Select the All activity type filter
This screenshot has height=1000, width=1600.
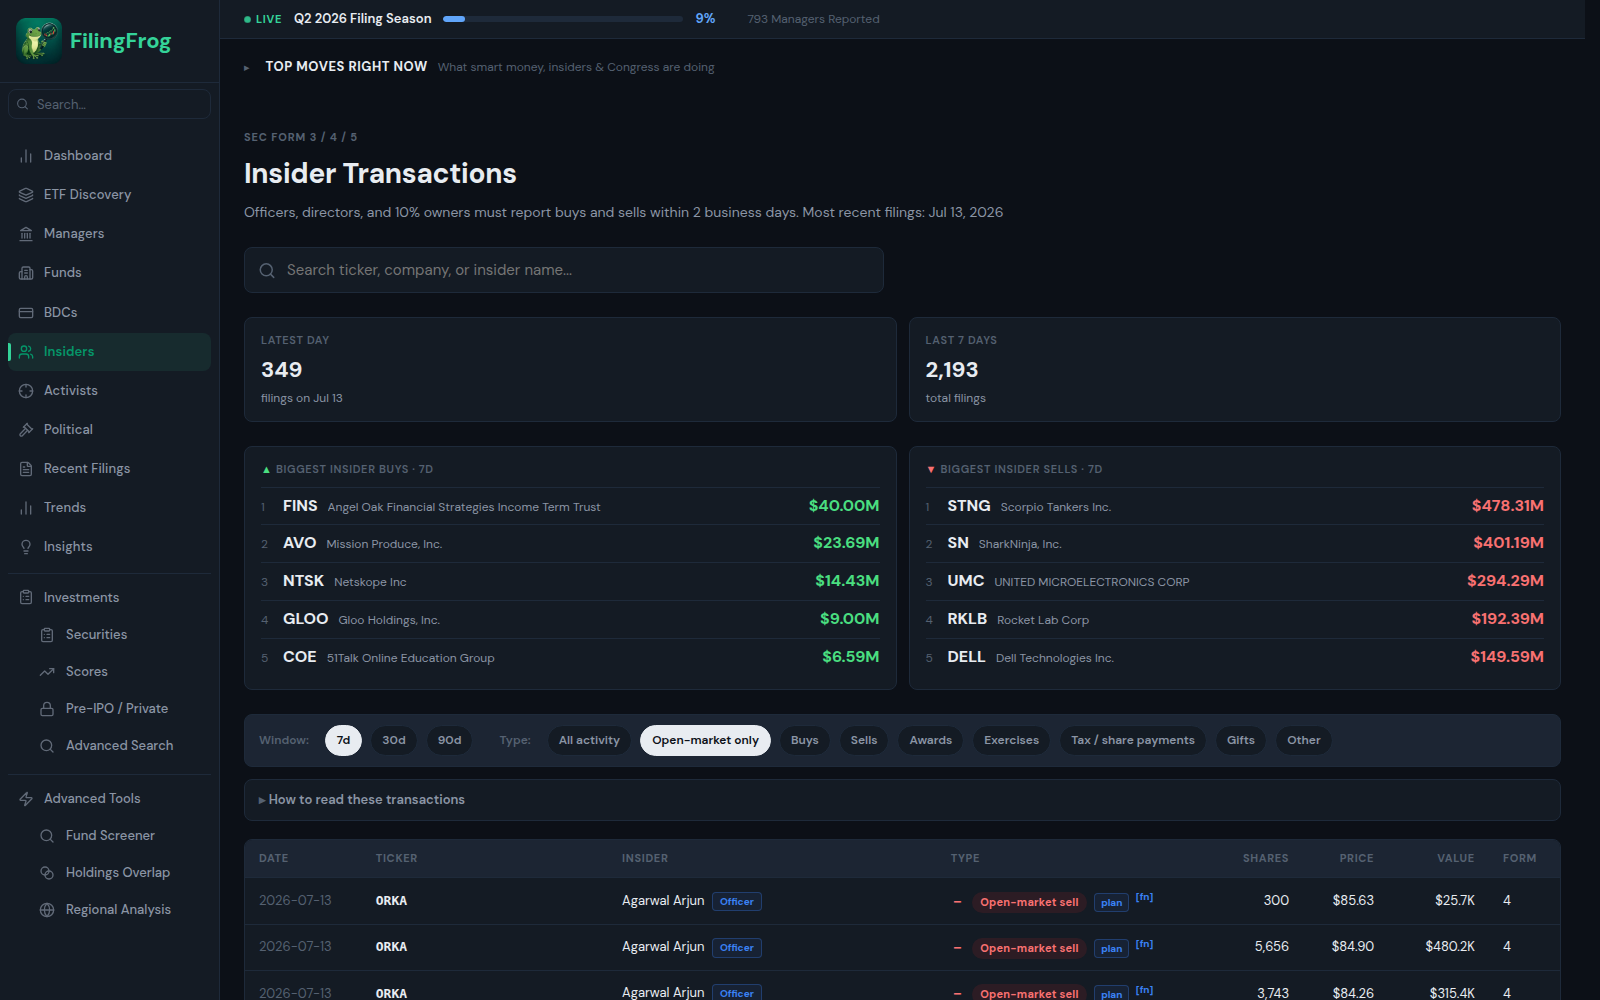[589, 740]
